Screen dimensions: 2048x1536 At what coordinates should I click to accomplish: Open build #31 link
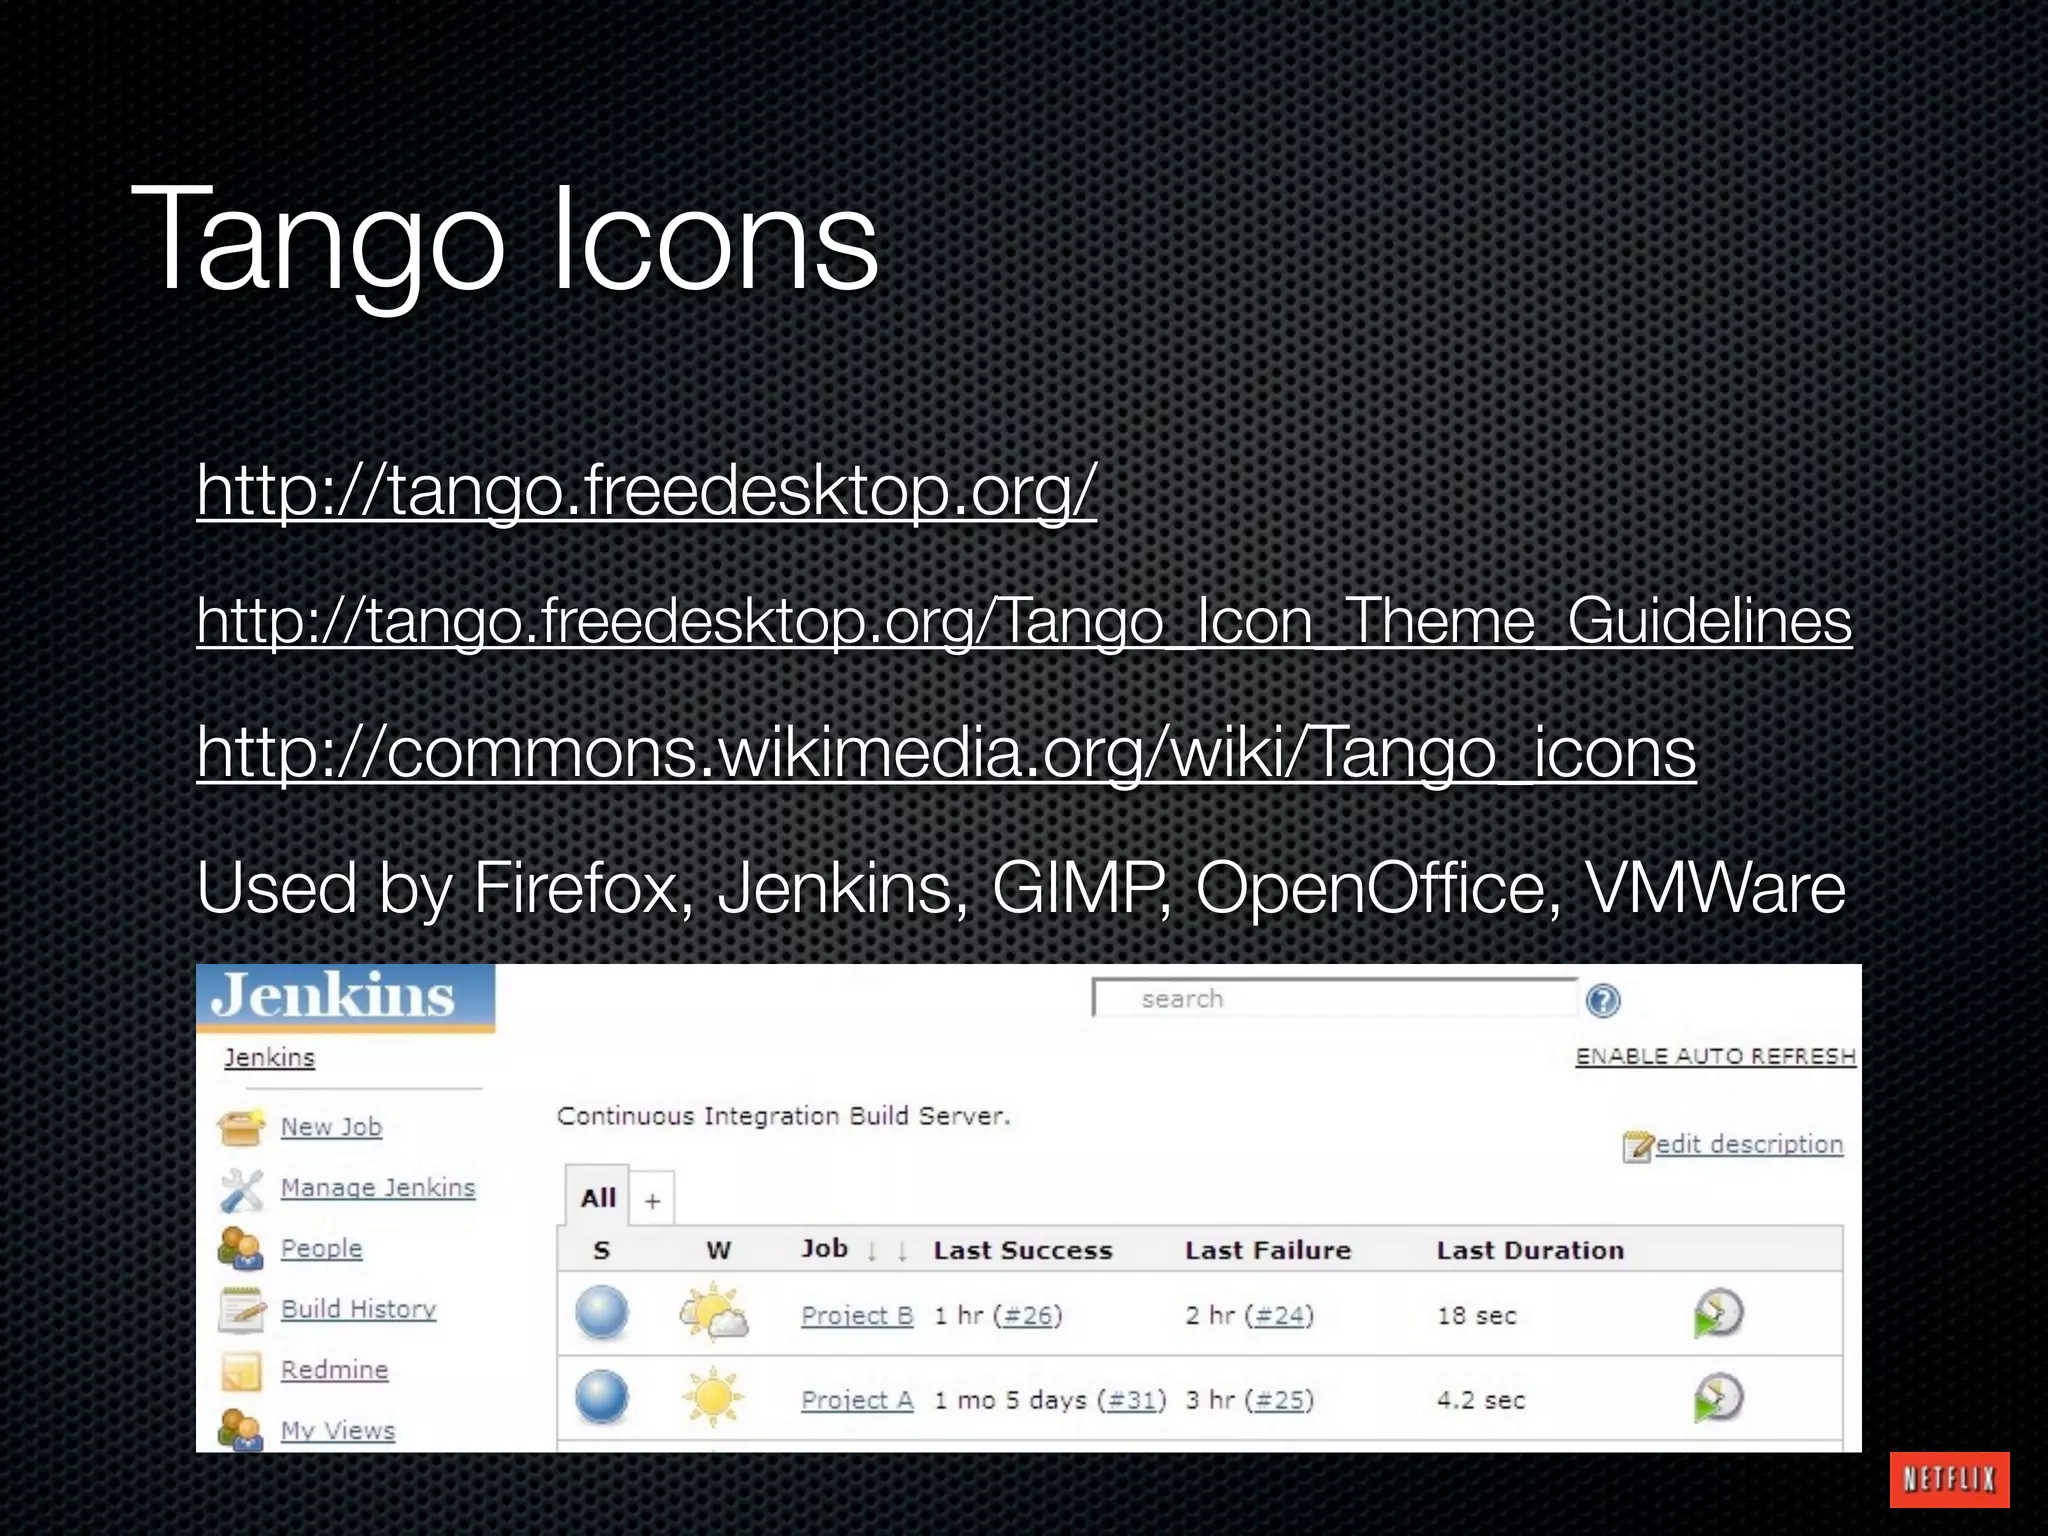[x=1132, y=1399]
